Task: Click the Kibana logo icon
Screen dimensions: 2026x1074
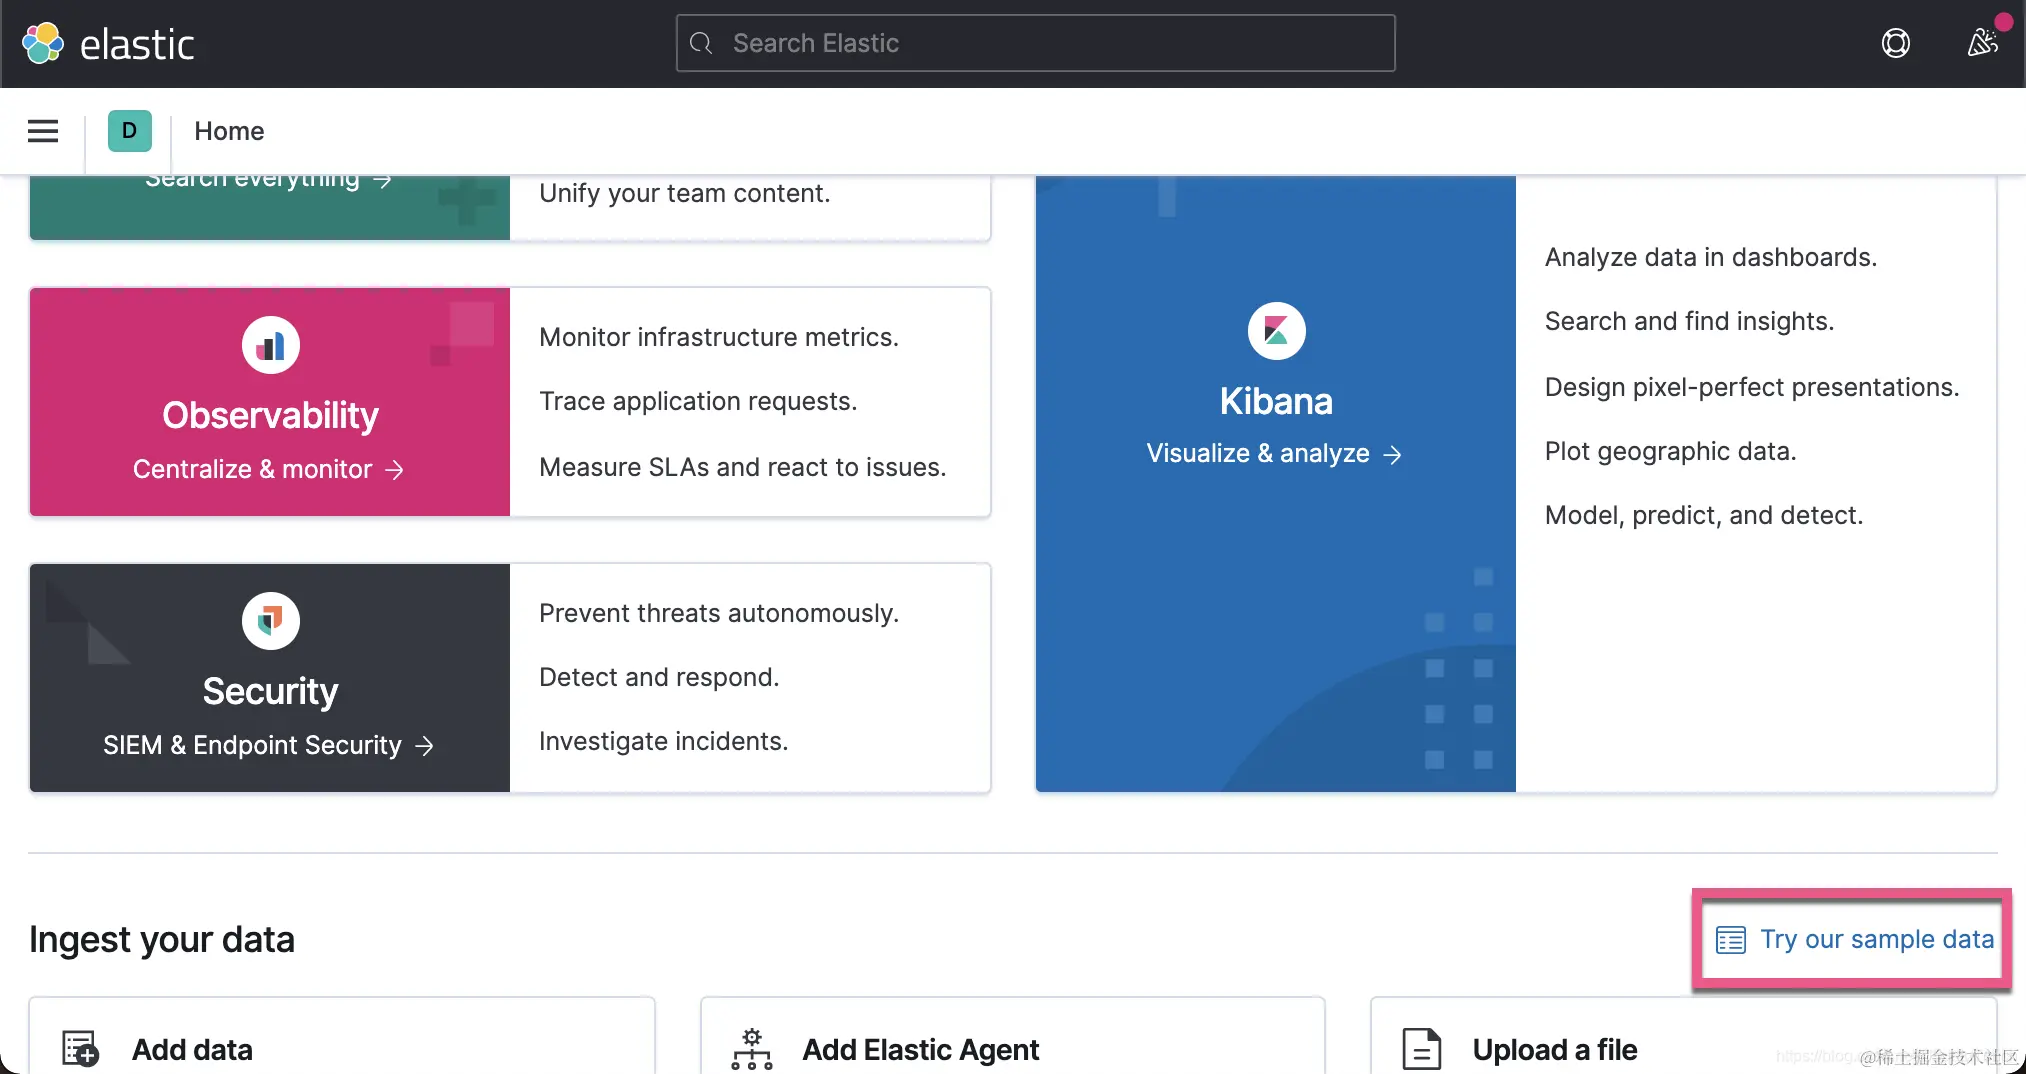Action: click(x=1276, y=331)
